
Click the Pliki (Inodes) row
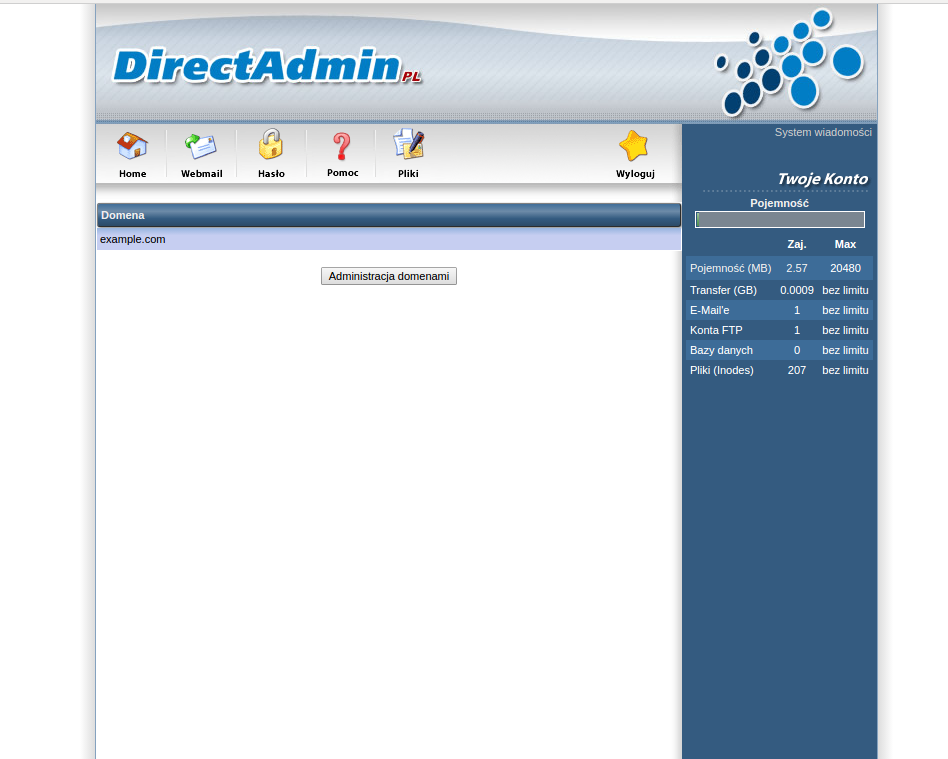[779, 370]
